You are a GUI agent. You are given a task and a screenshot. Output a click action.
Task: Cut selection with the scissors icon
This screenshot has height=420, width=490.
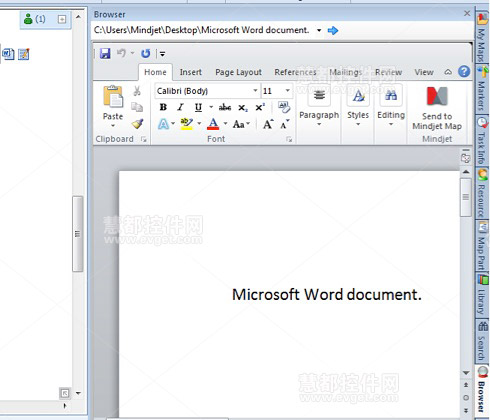point(137,91)
